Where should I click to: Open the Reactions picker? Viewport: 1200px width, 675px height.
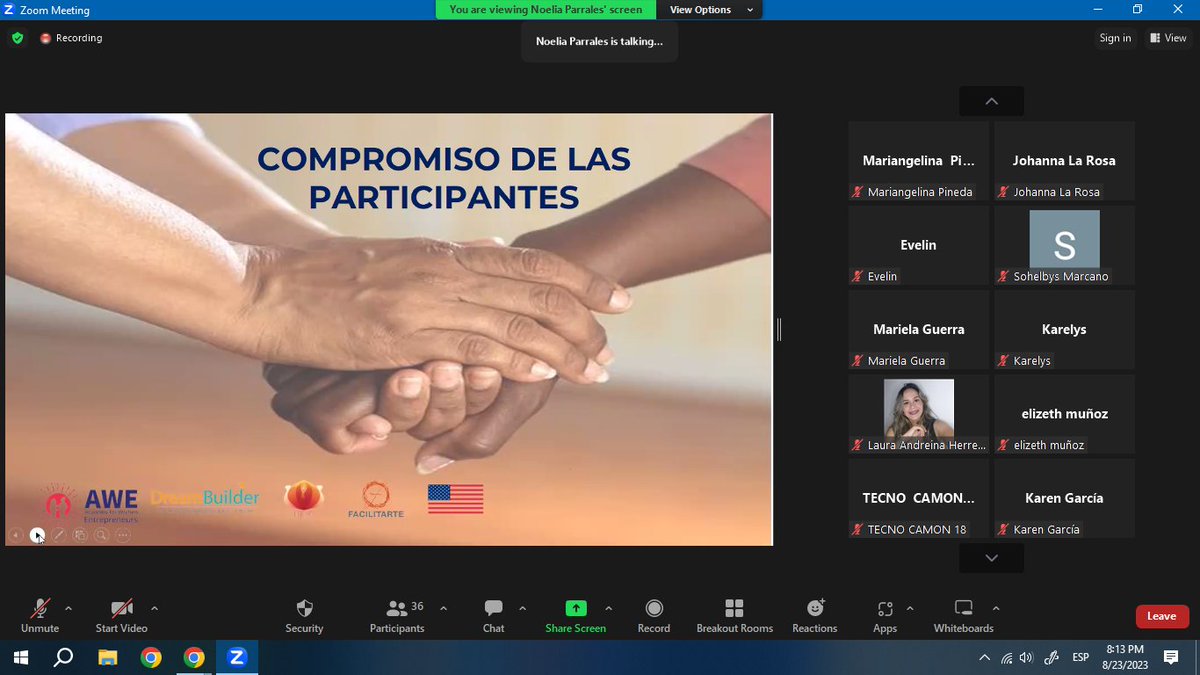tap(815, 615)
